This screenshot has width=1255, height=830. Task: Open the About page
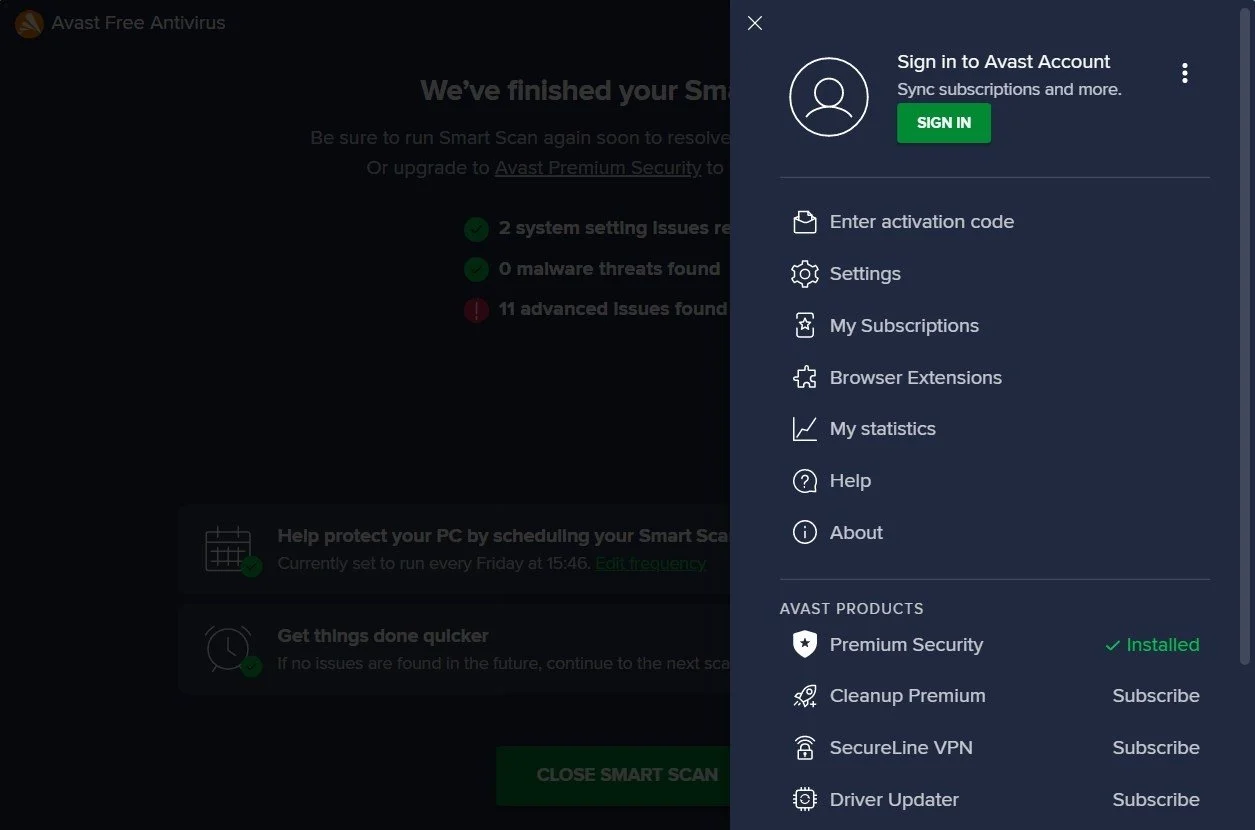point(855,532)
